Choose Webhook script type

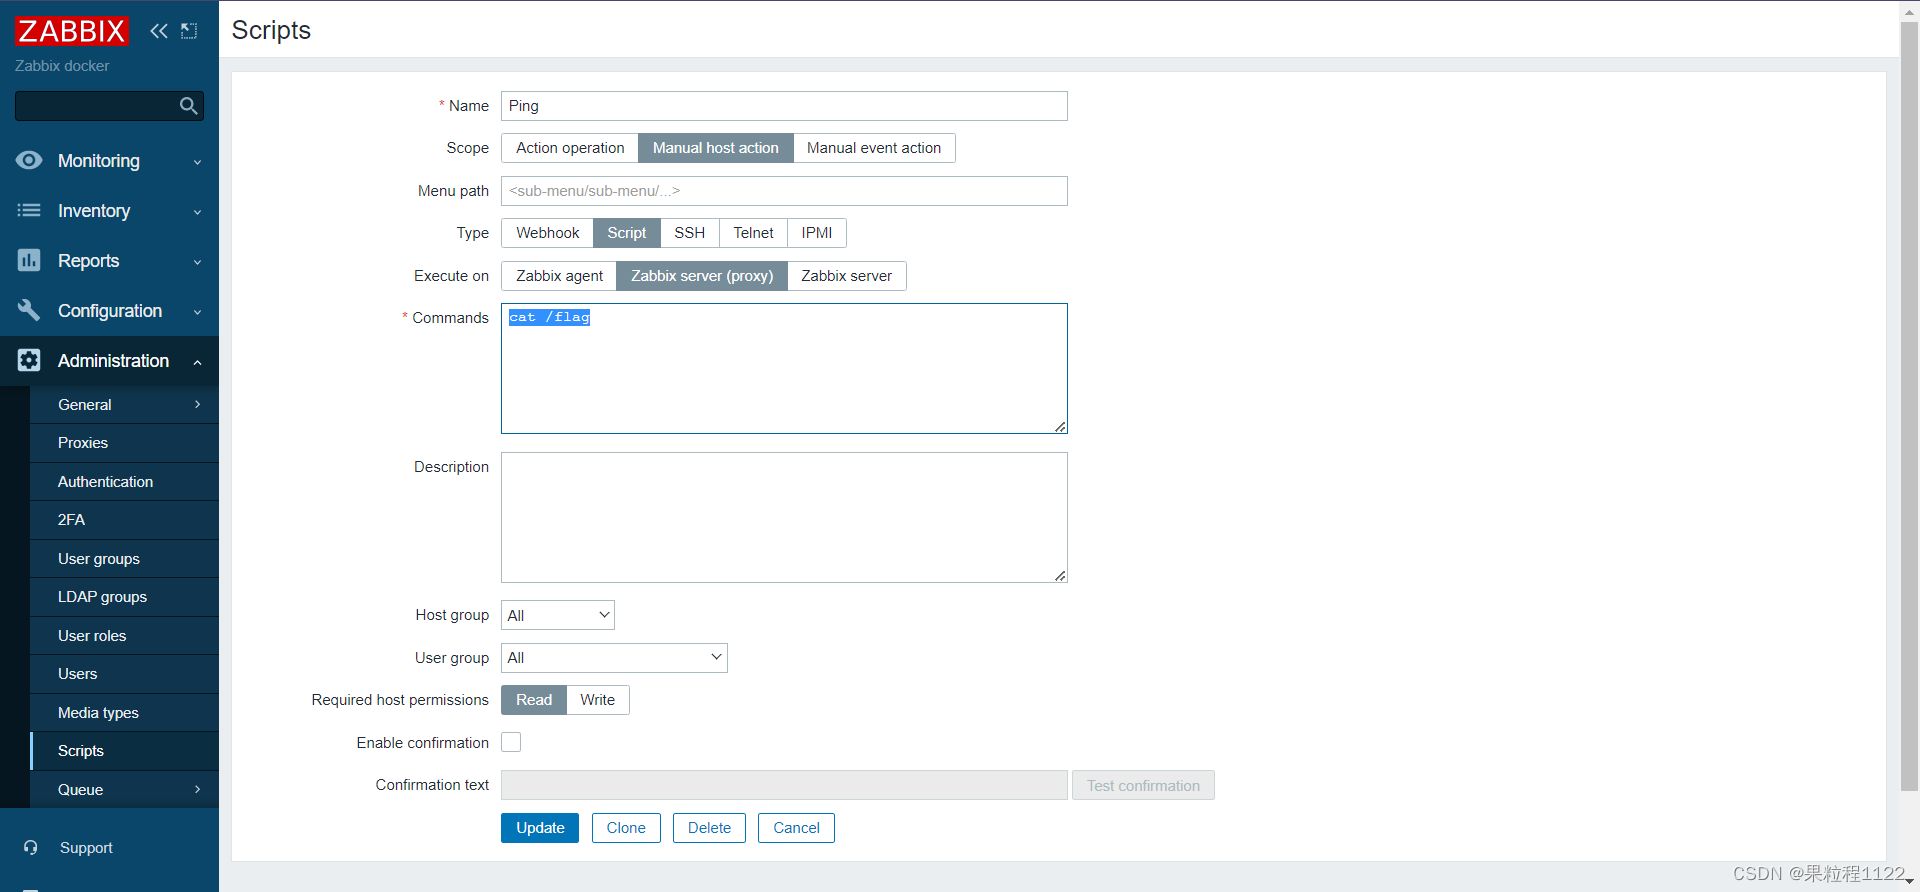pos(547,233)
